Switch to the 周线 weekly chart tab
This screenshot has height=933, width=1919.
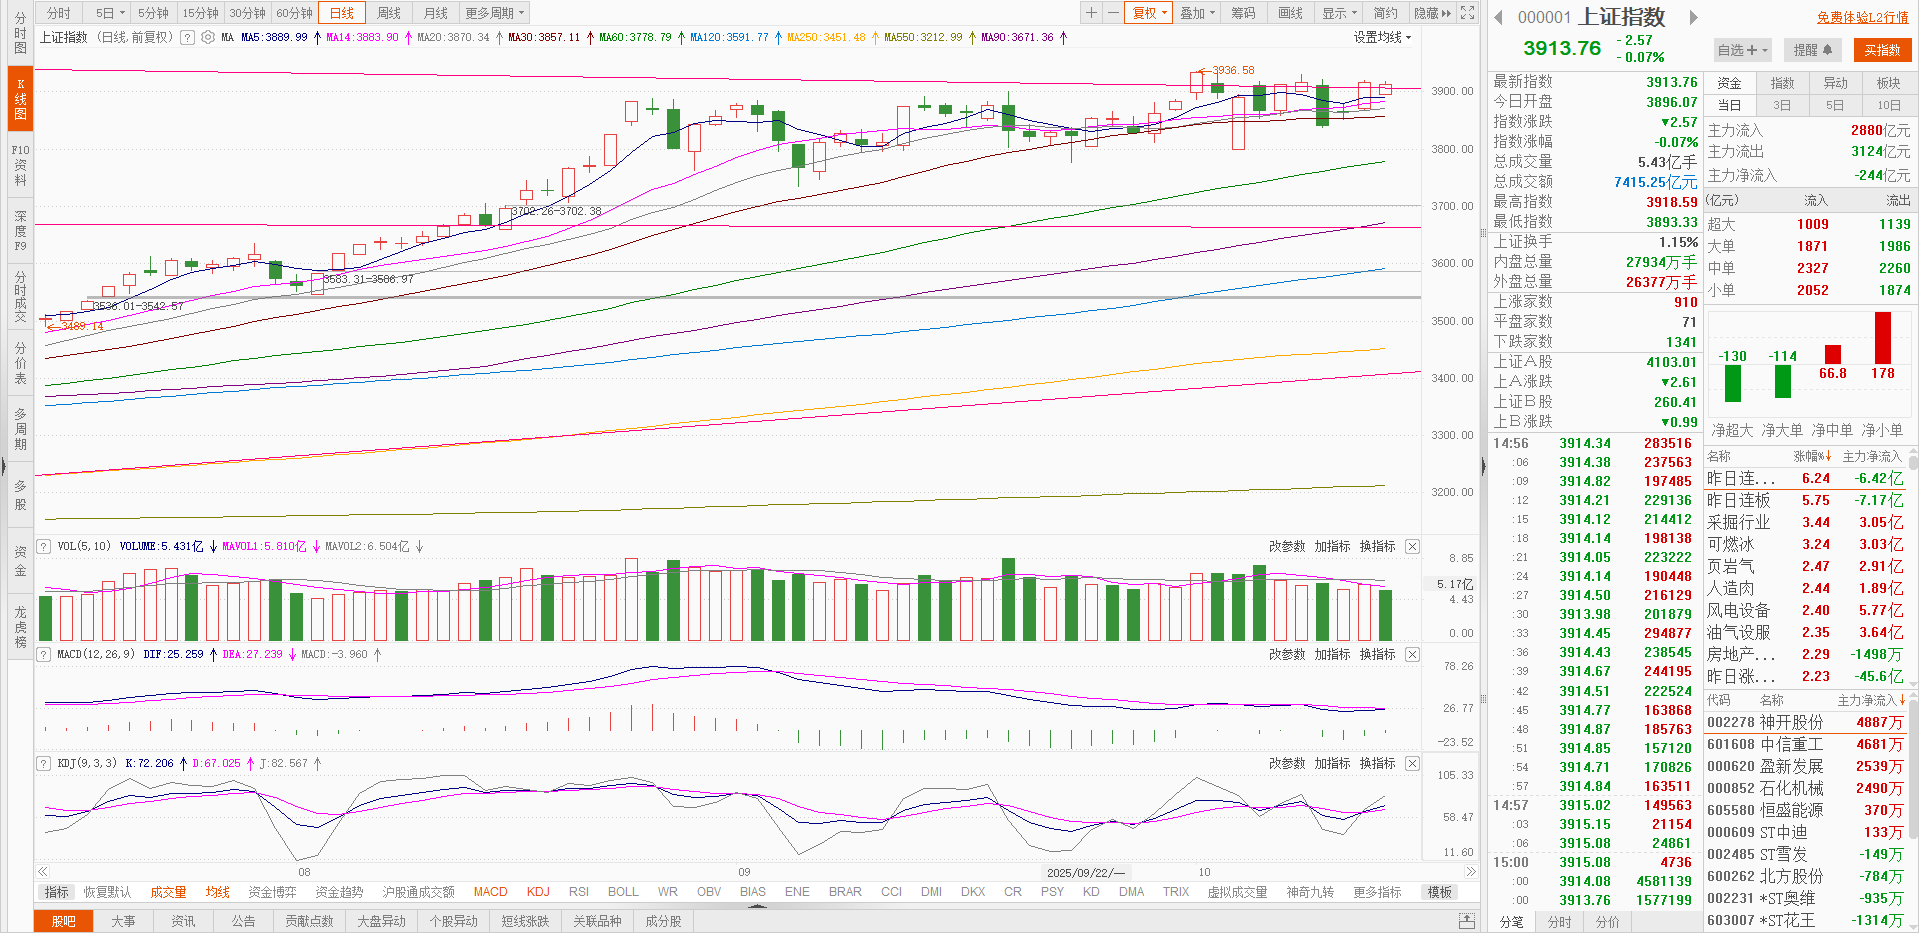point(389,13)
